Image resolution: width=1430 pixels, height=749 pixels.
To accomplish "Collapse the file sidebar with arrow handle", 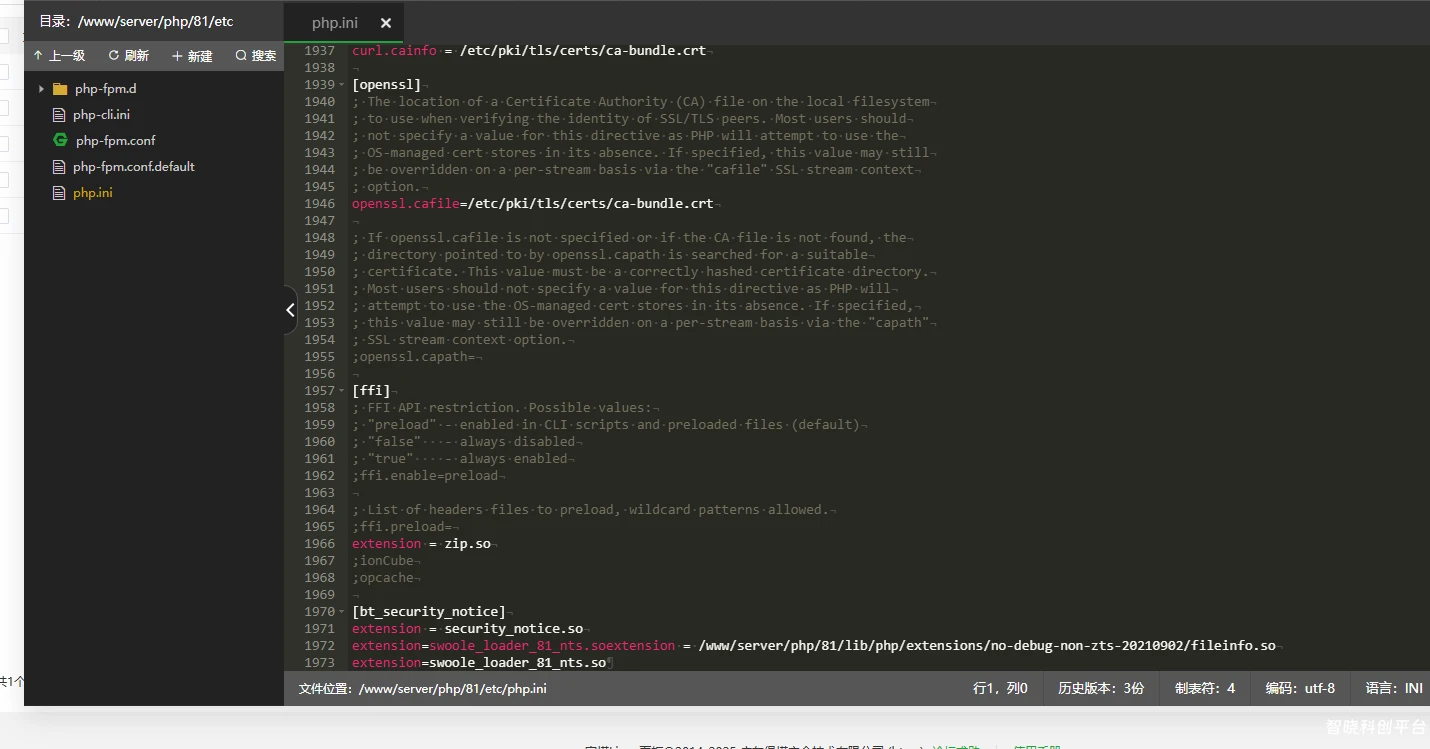I will pos(290,310).
